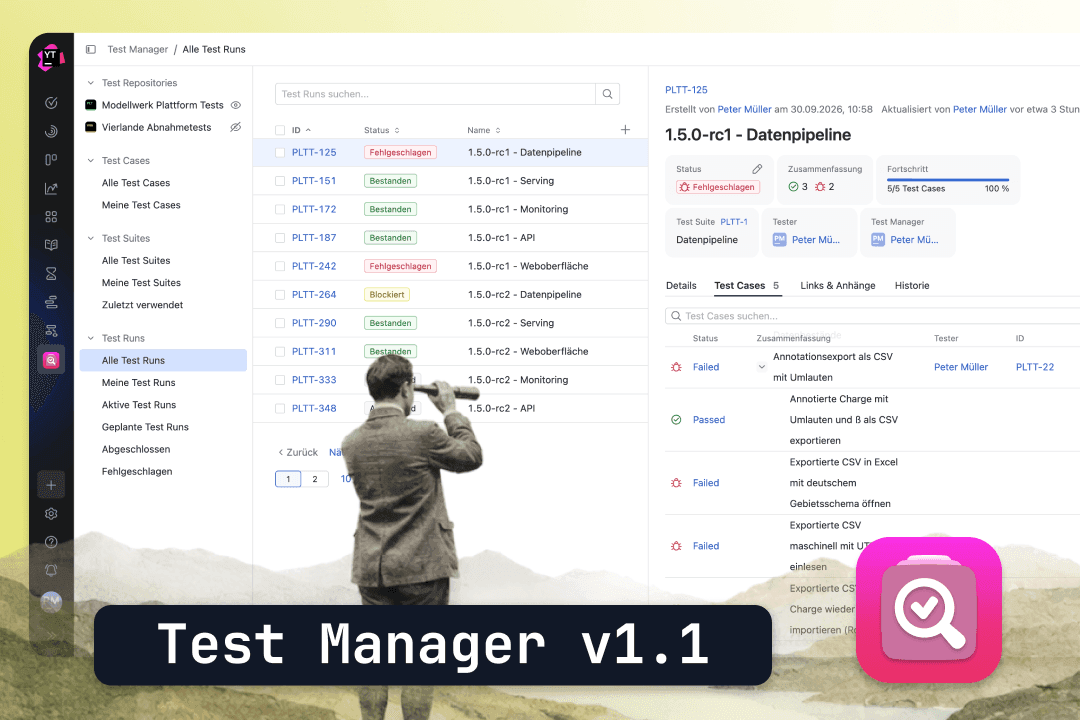Tick checkbox for PLTT-311 row
Viewport: 1080px width, 720px height.
coord(280,351)
